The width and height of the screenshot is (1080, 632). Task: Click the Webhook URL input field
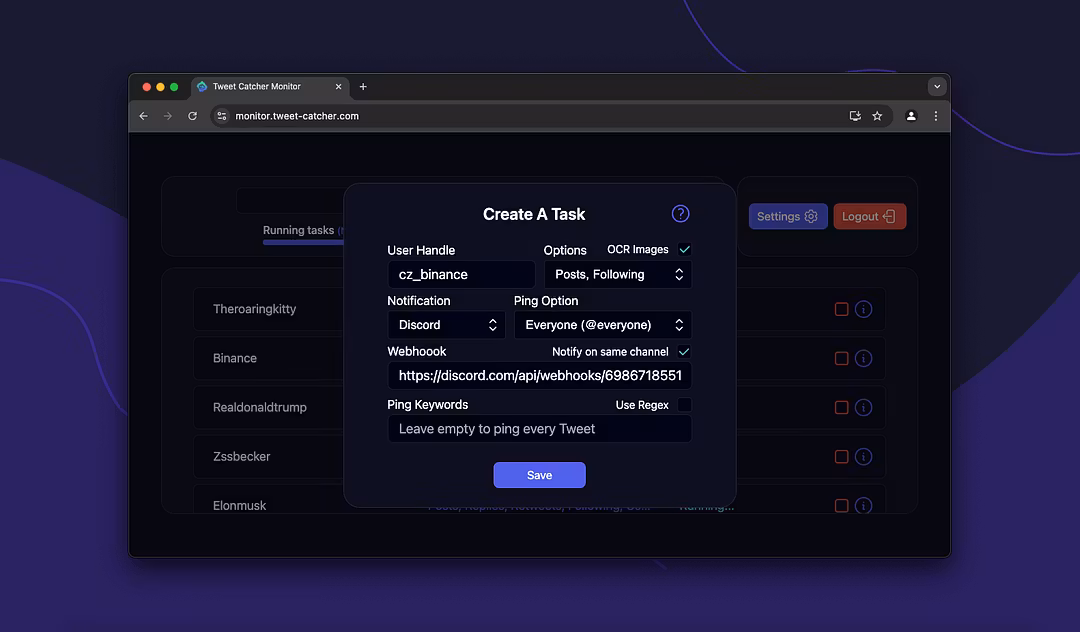coord(539,375)
